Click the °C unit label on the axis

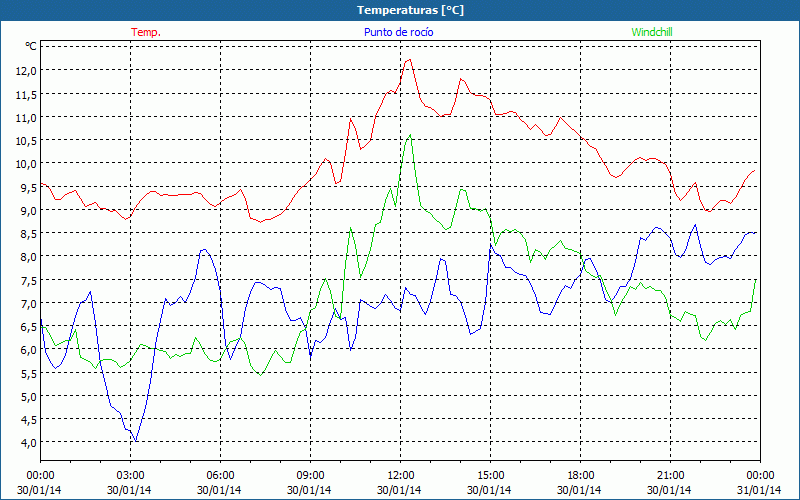pyautogui.click(x=31, y=46)
